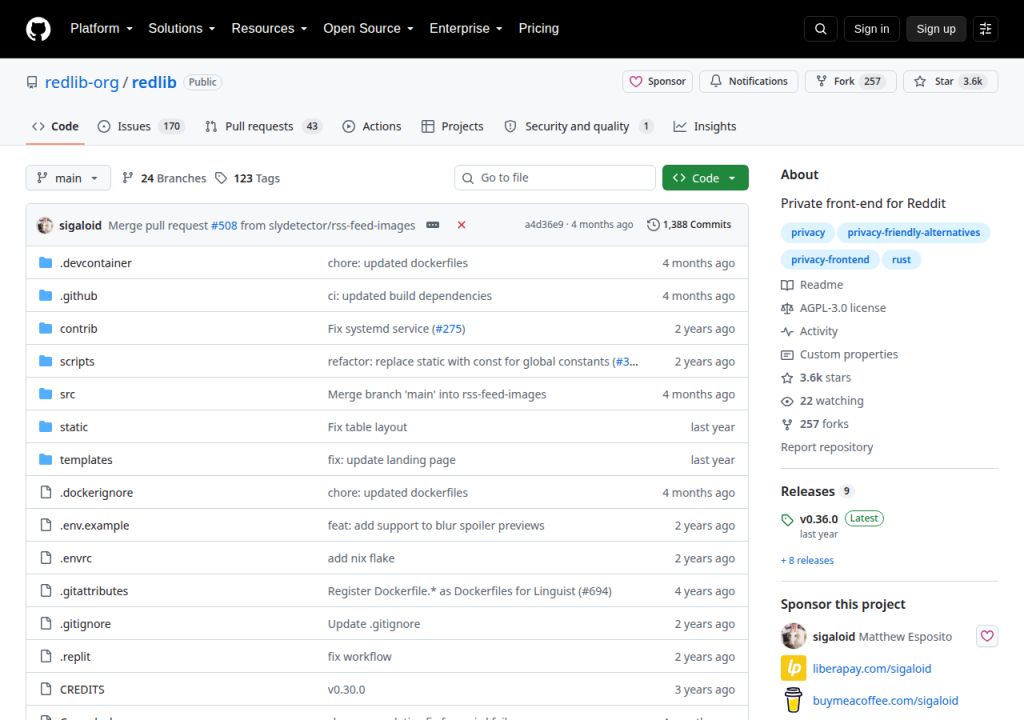Open the 24 Branches link
Viewport: 1024px width, 720px height.
[164, 178]
